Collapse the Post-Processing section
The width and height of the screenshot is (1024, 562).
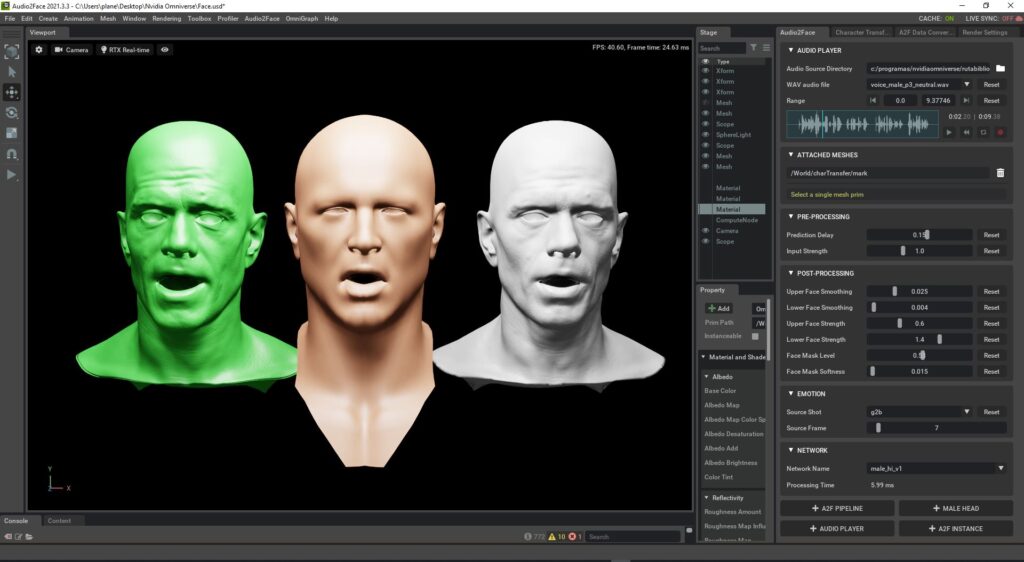pyautogui.click(x=791, y=273)
